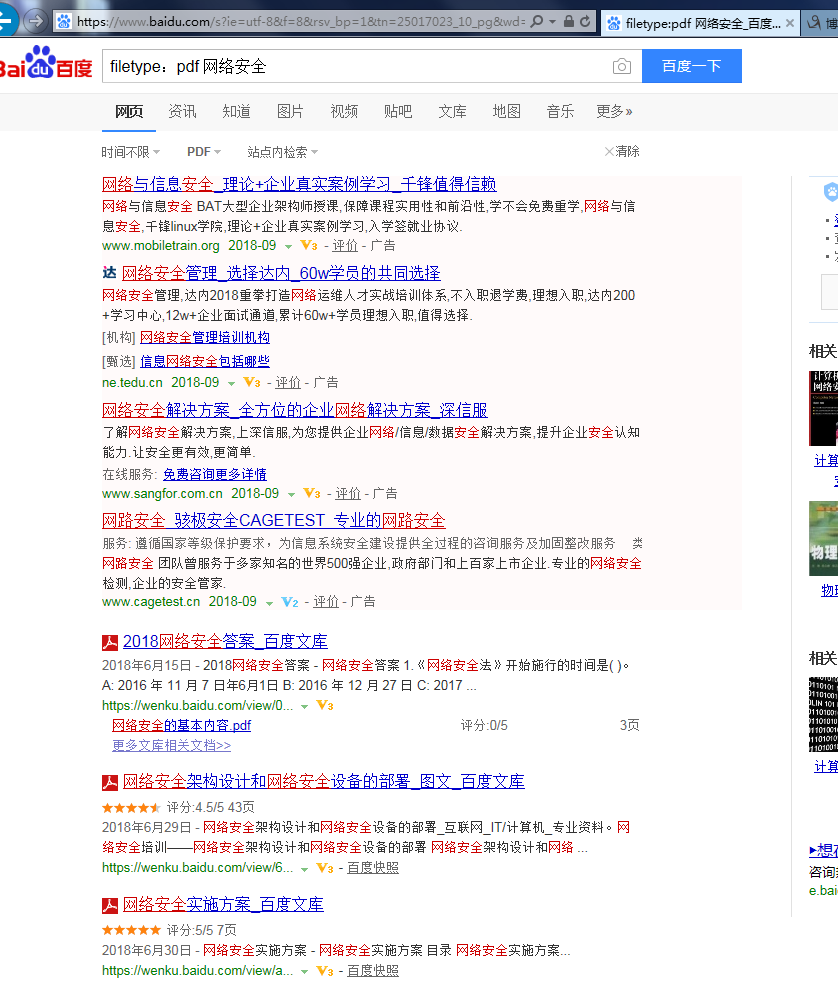
Task: Switch to the 音乐 tab
Action: 560,112
